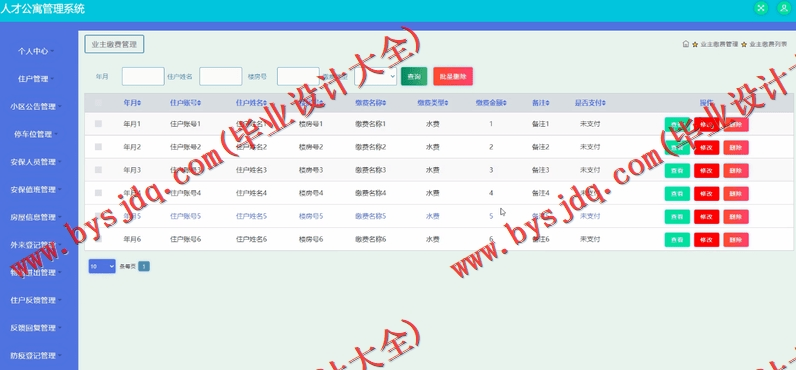Sort by 年月 column sort icon
This screenshot has width=796, height=370.
pos(139,103)
